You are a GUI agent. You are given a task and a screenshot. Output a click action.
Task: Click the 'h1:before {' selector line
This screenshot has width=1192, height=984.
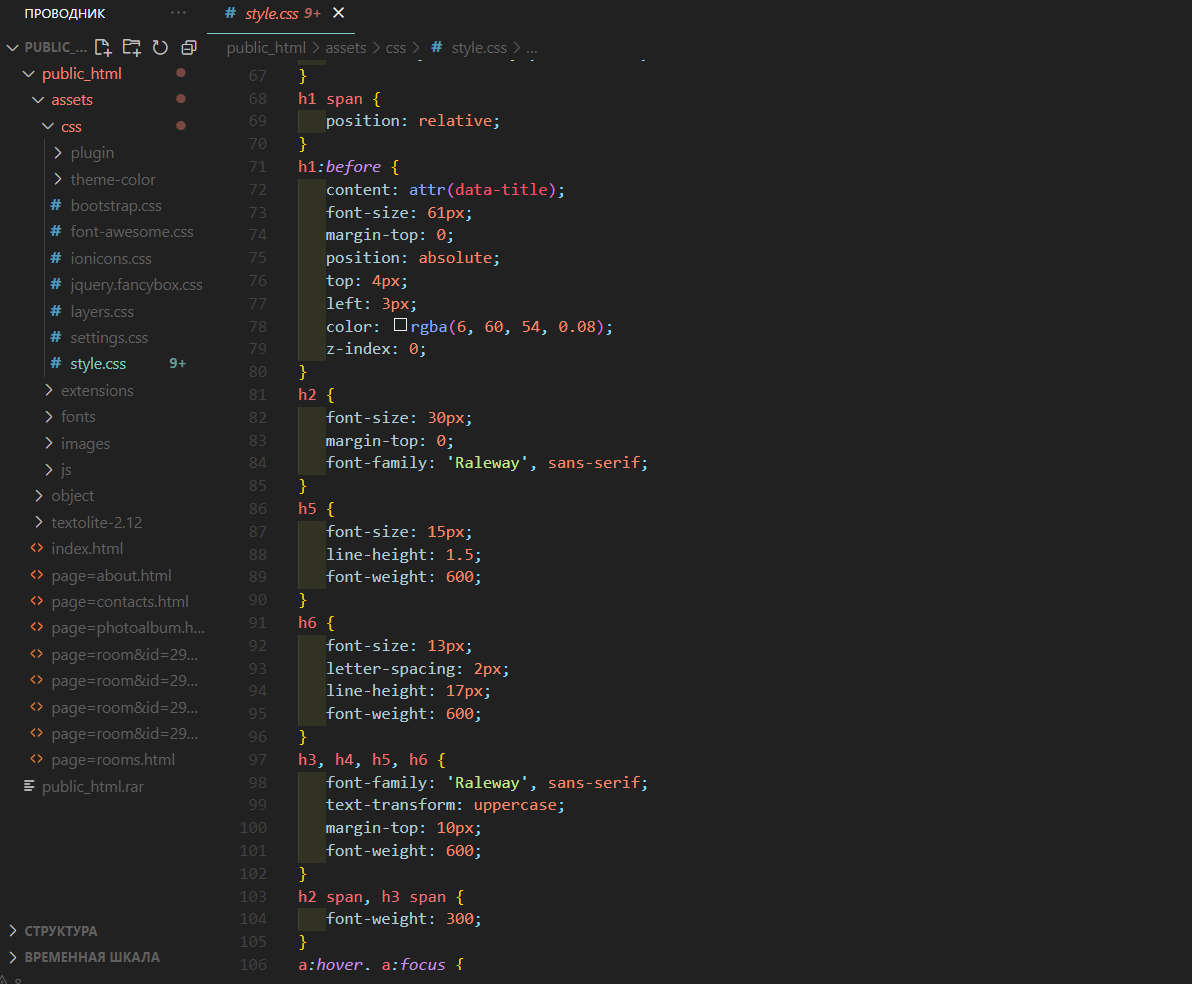[348, 167]
